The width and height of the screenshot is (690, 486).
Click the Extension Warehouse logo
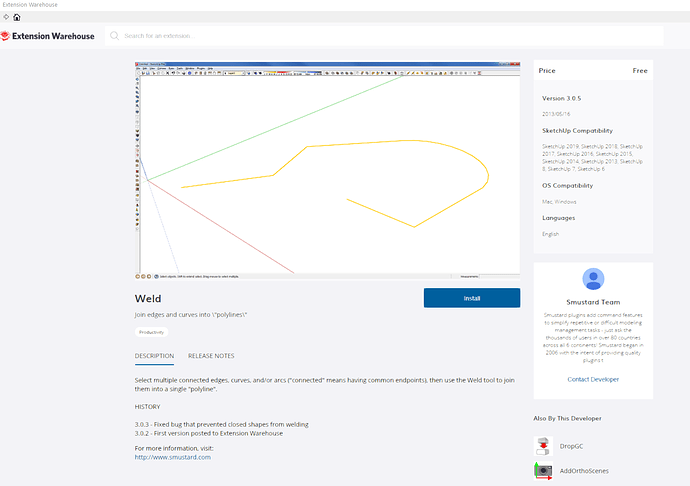[48, 36]
